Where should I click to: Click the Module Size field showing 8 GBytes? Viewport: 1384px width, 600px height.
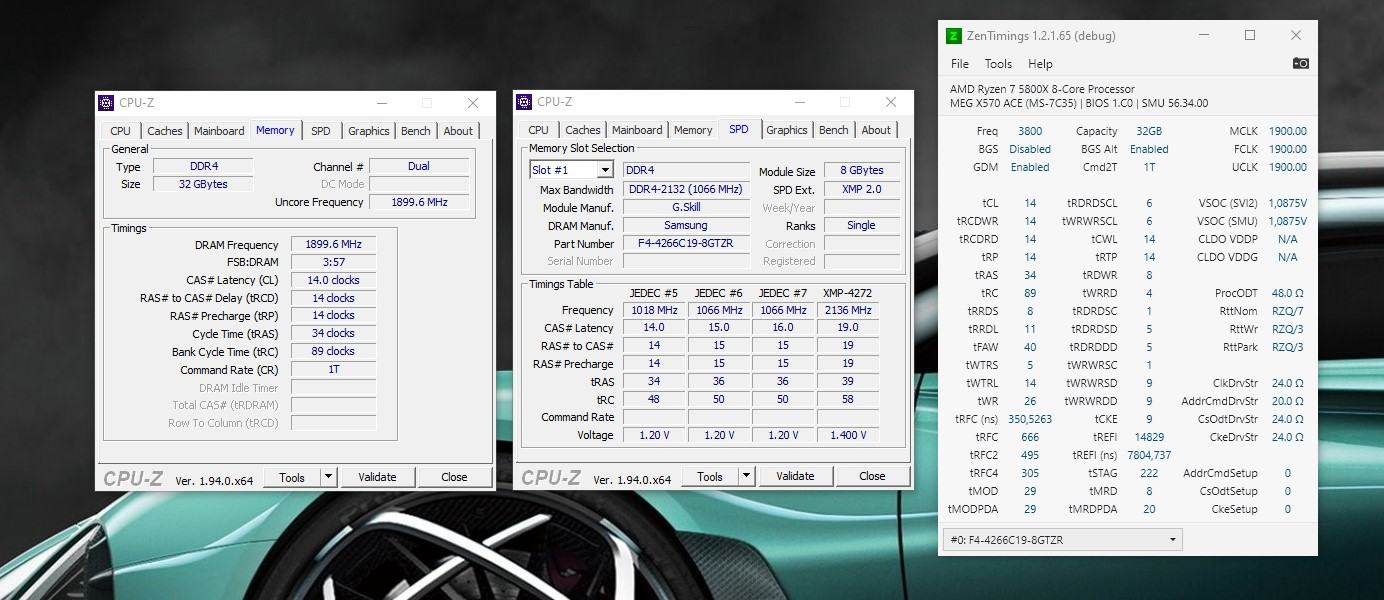[x=861, y=171]
